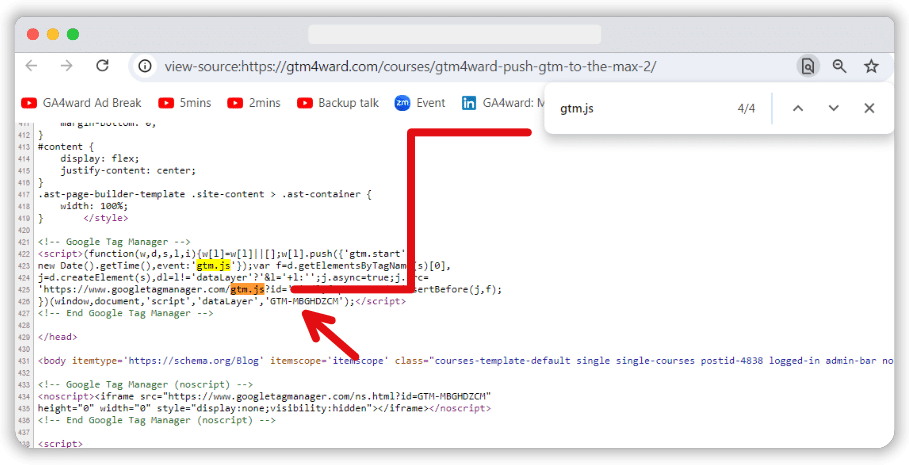Image resolution: width=909 pixels, height=465 pixels.
Task: Open the GA4ward LinkedIn bookmark
Action: 503,103
